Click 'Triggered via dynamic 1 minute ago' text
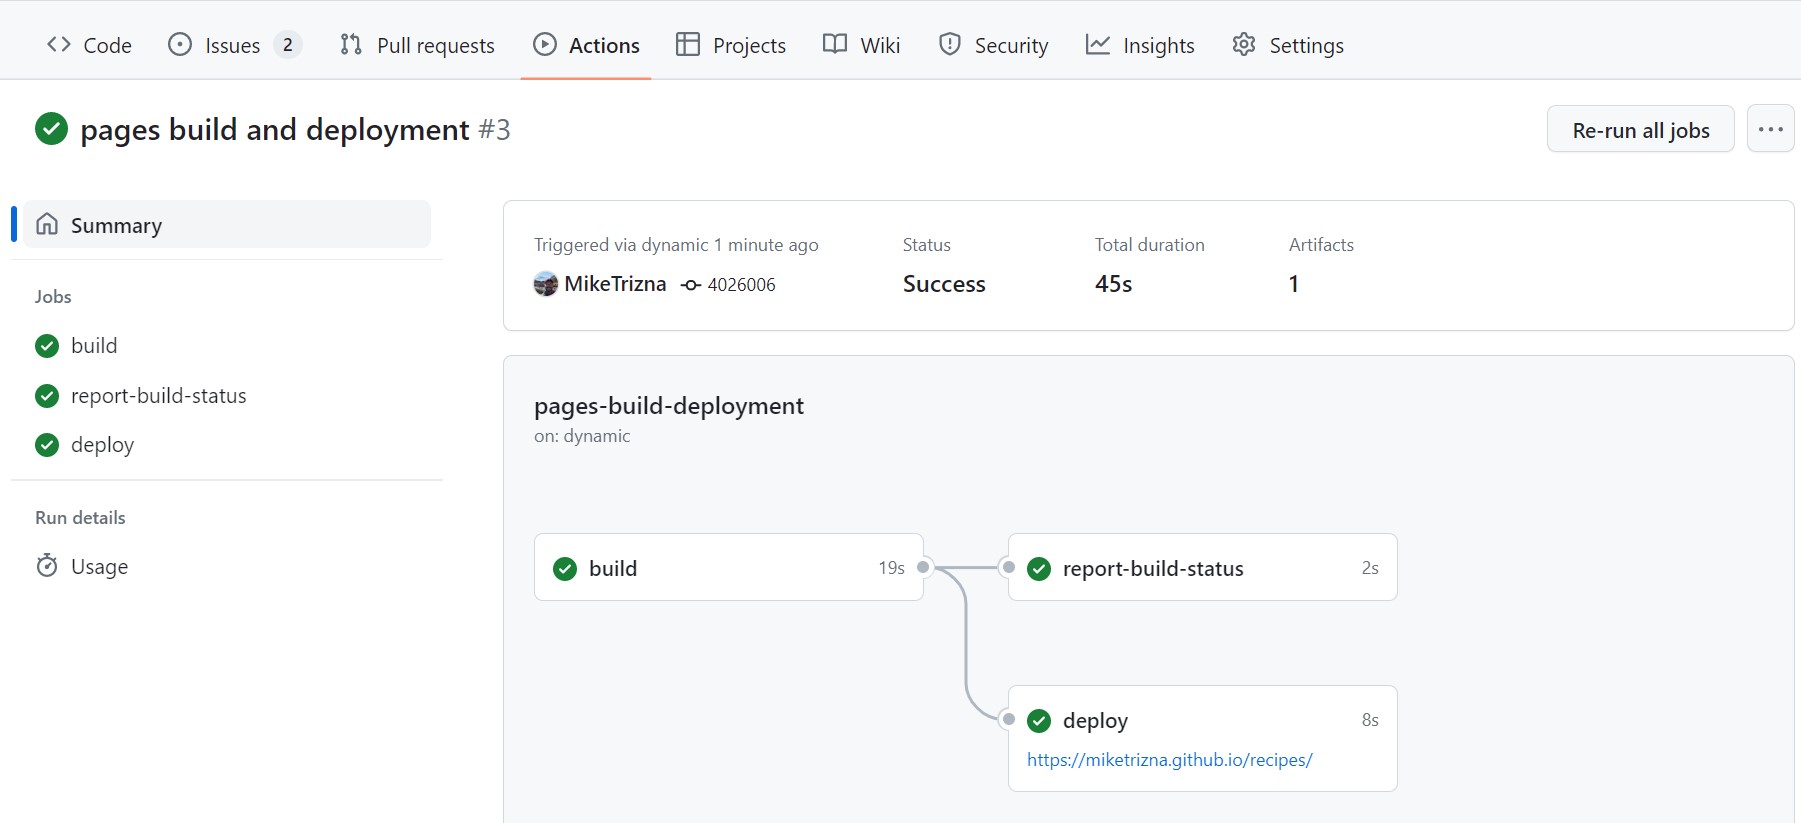The height and width of the screenshot is (823, 1801). [676, 245]
